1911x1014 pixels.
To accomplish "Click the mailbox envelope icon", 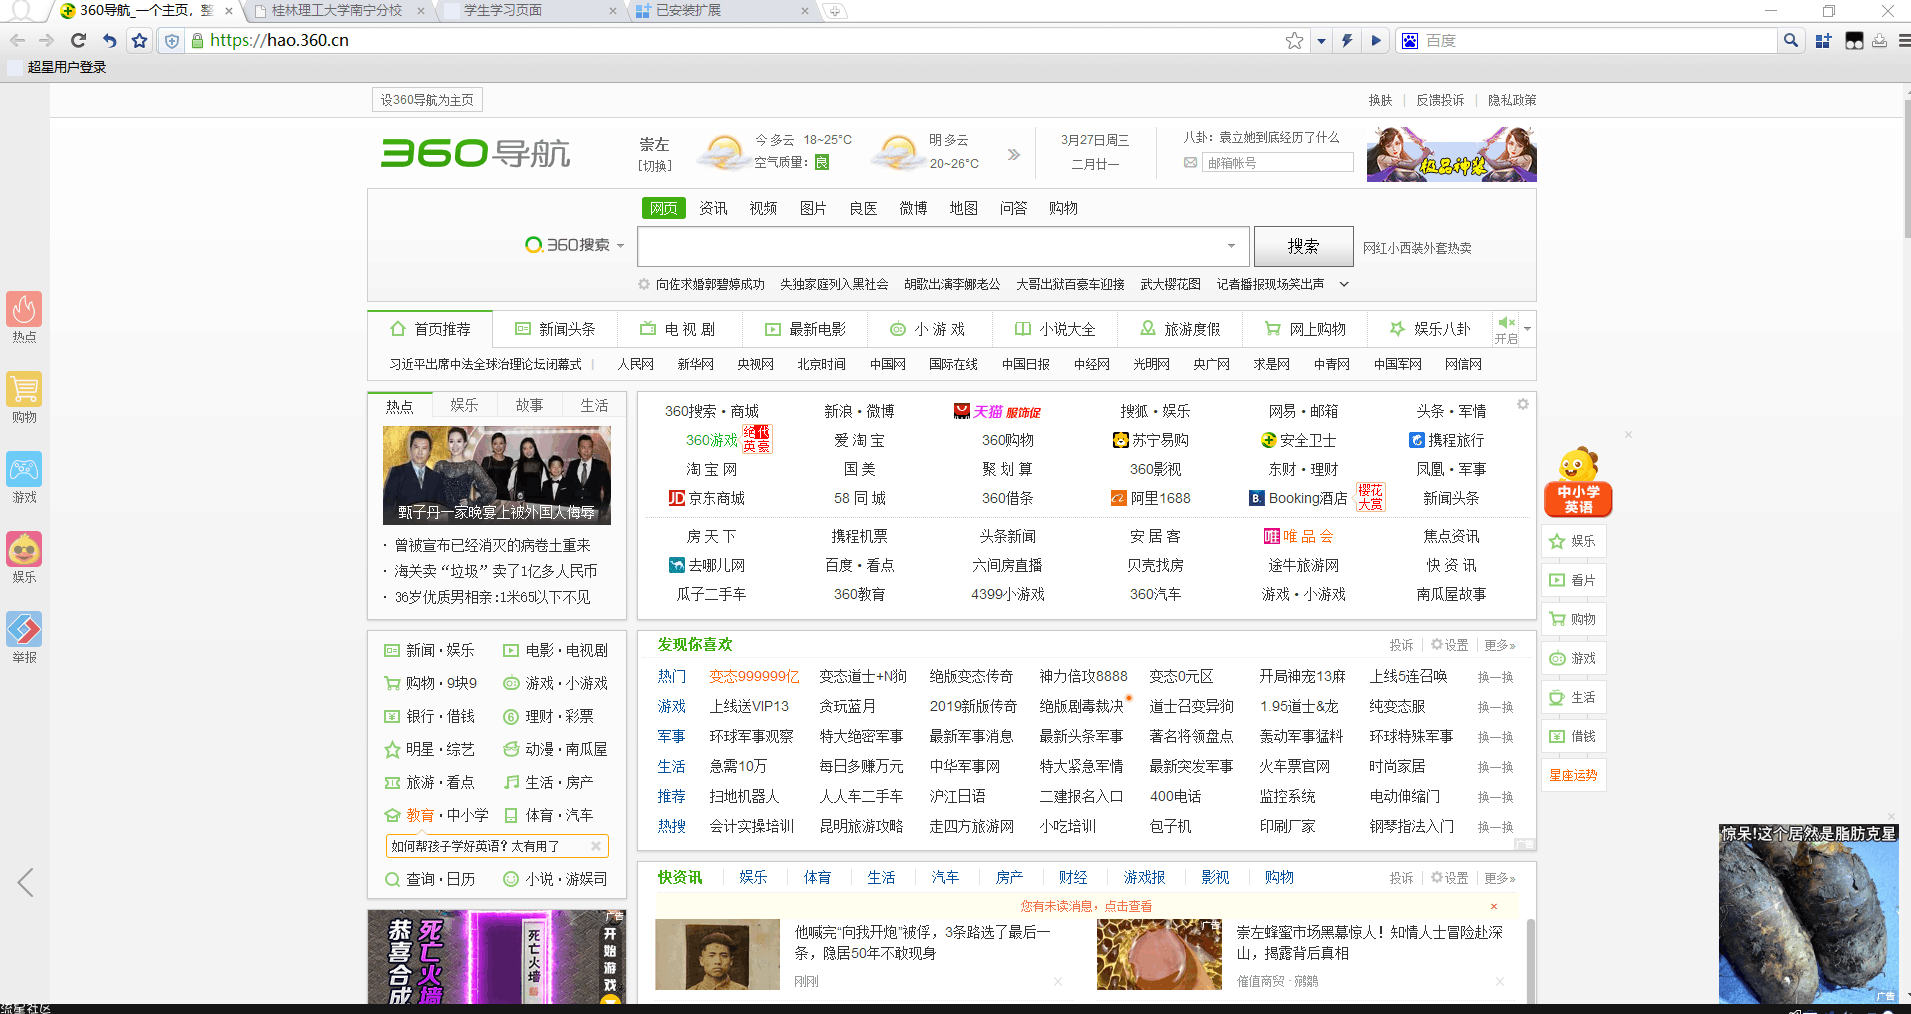I will [x=1190, y=163].
